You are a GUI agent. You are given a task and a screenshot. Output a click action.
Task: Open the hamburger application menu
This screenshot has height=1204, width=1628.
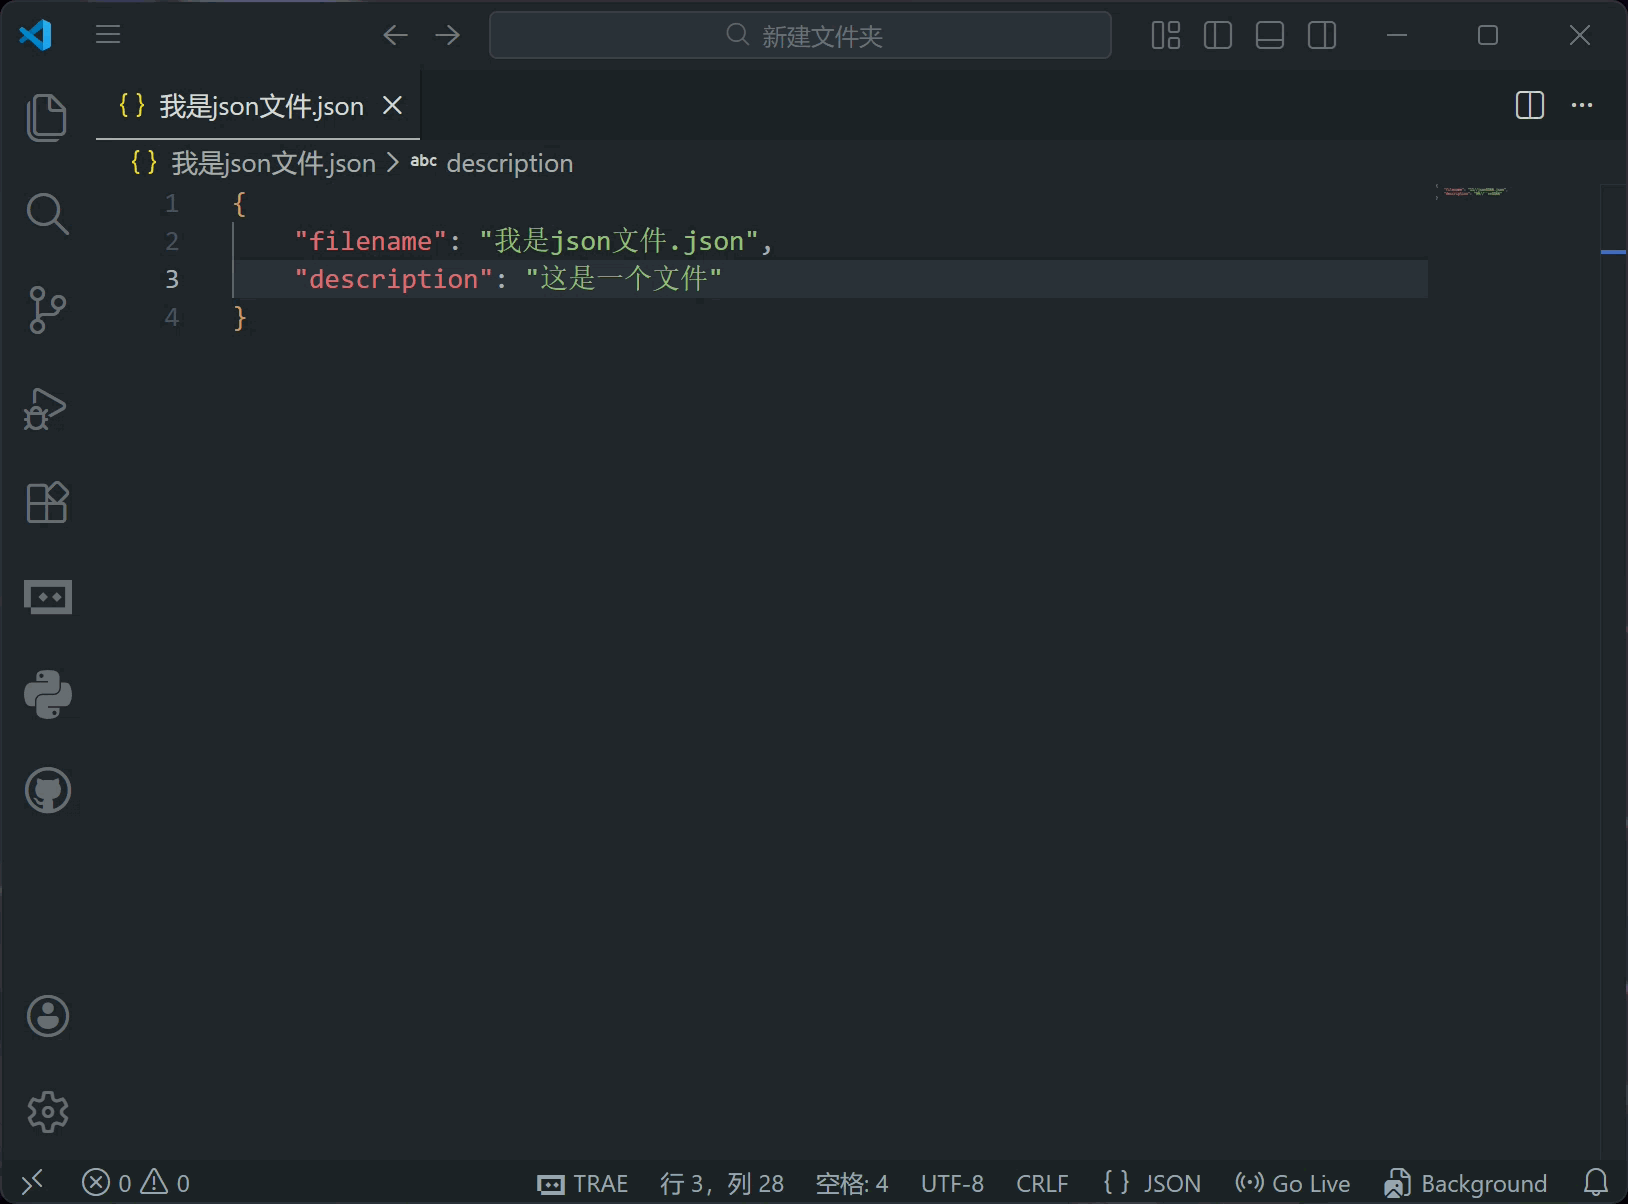click(x=108, y=36)
